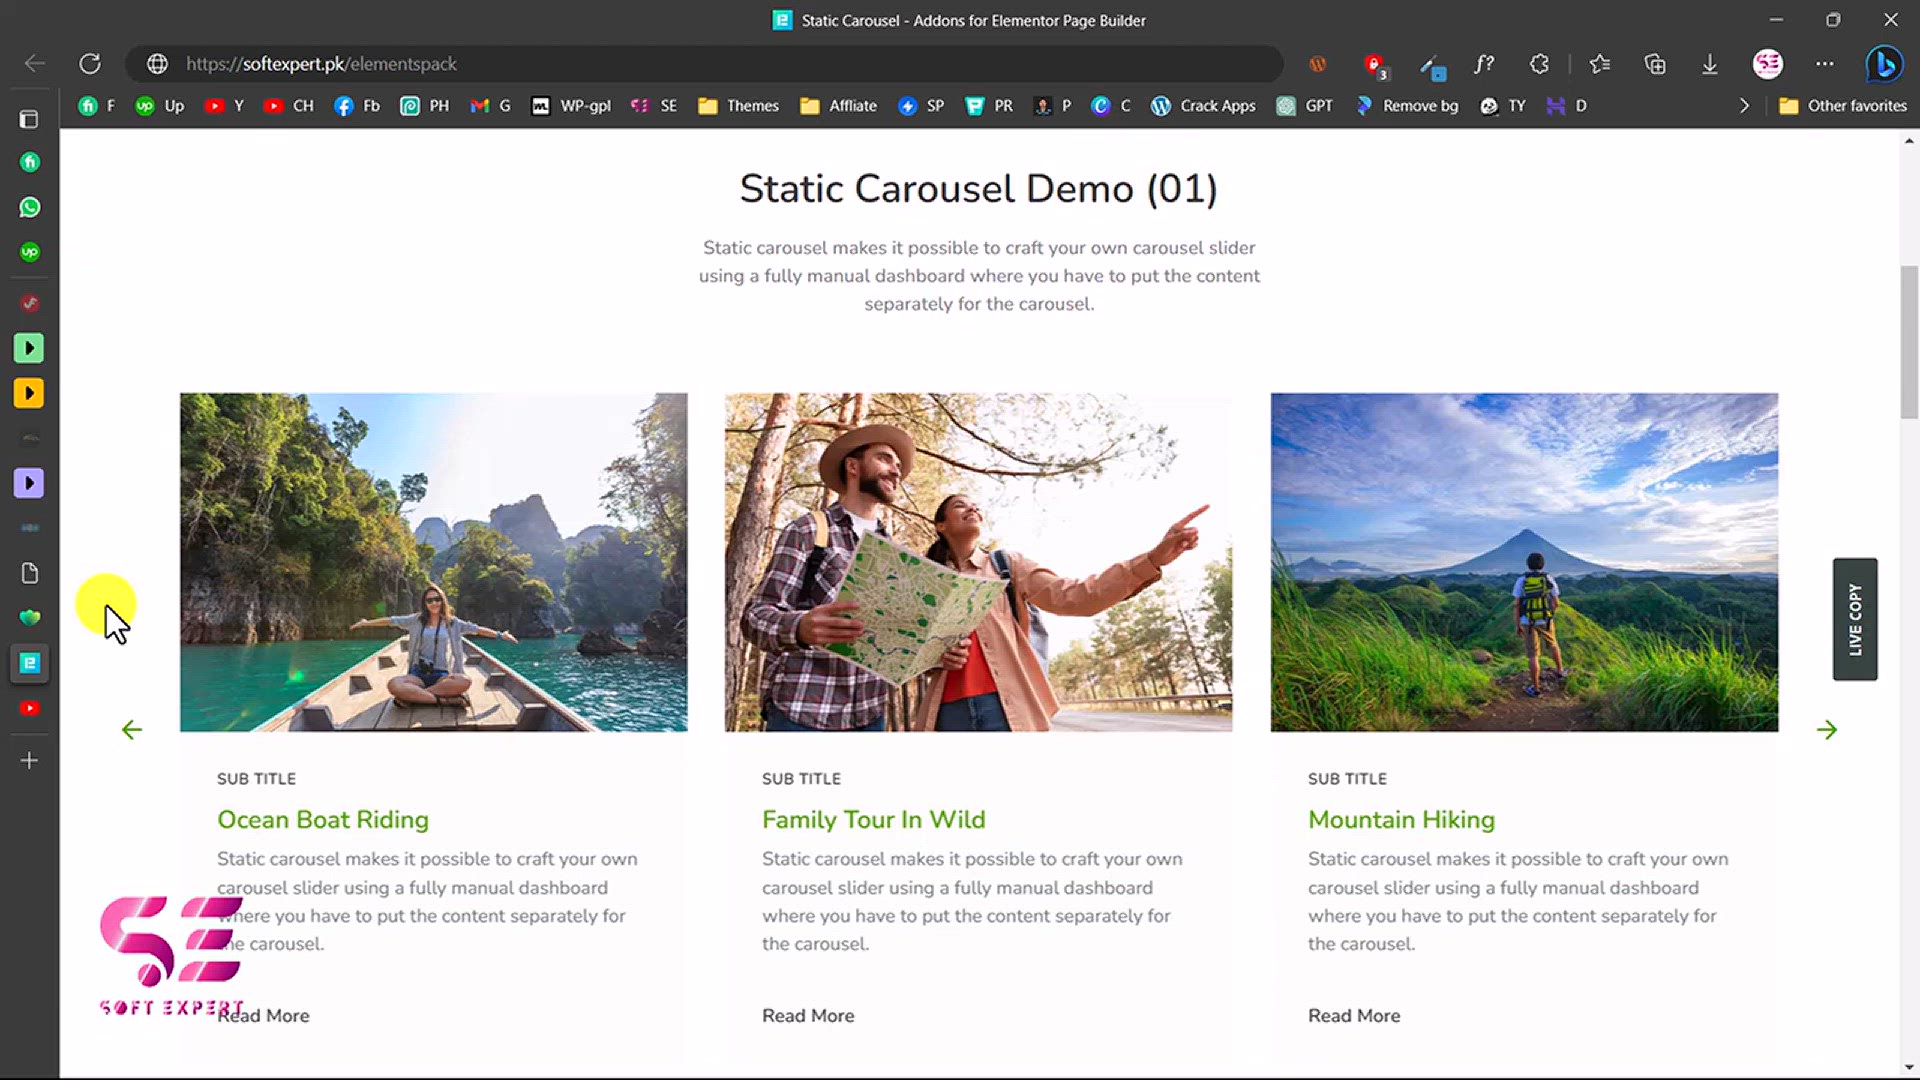Viewport: 1920px width, 1080px height.
Task: Select the active Elementor vertical tab
Action: click(29, 663)
